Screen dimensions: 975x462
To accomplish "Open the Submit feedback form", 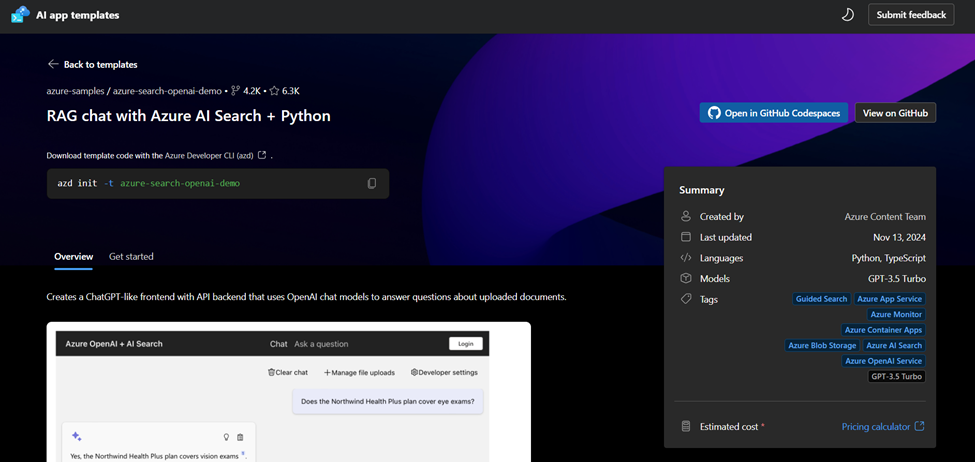I will click(x=911, y=15).
